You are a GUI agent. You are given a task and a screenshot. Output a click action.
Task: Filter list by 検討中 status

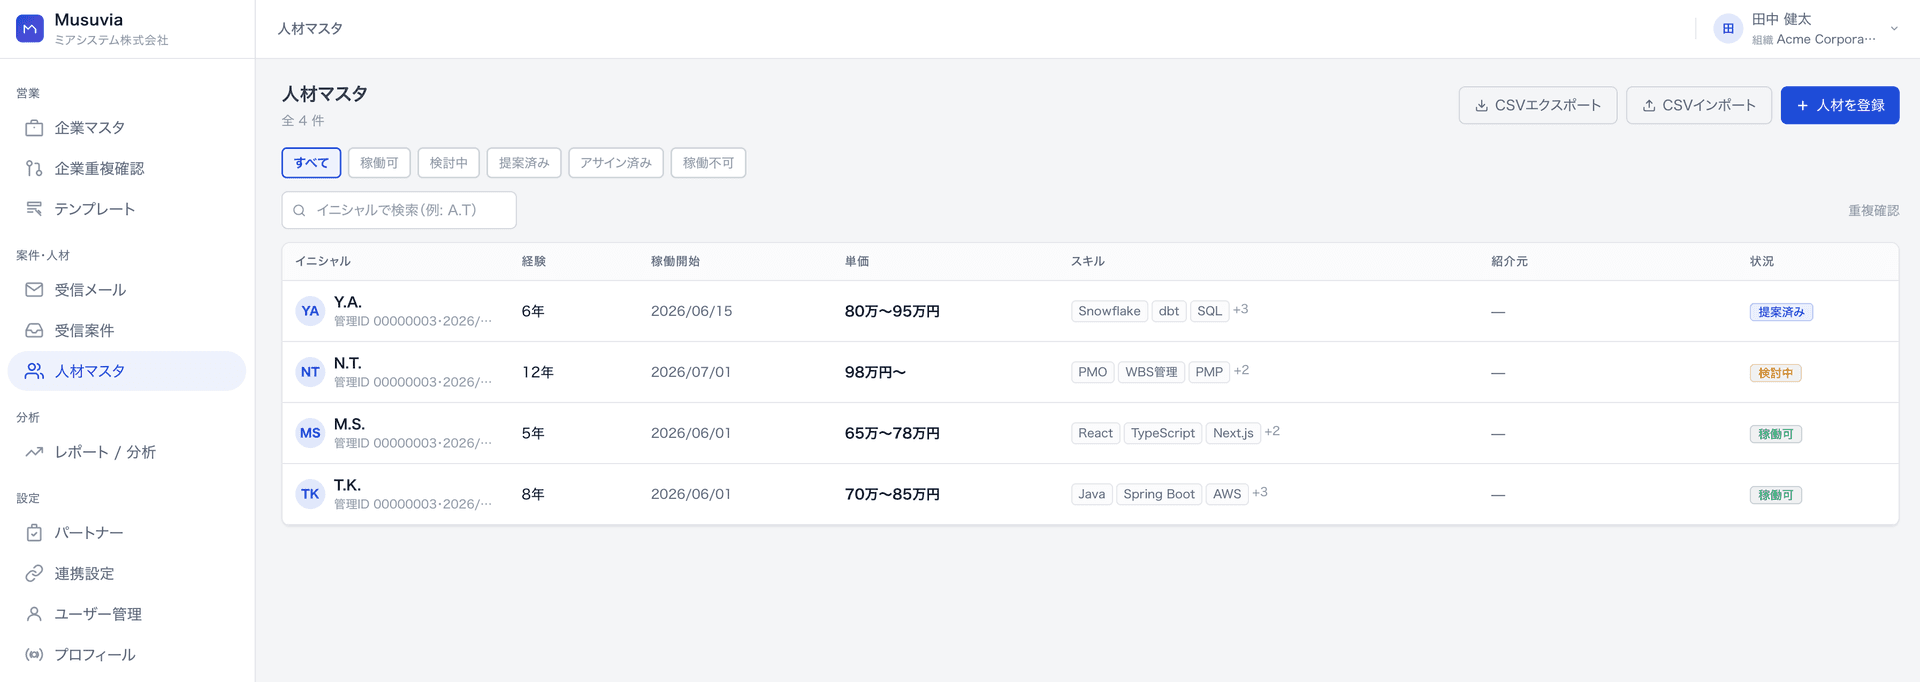(x=449, y=163)
